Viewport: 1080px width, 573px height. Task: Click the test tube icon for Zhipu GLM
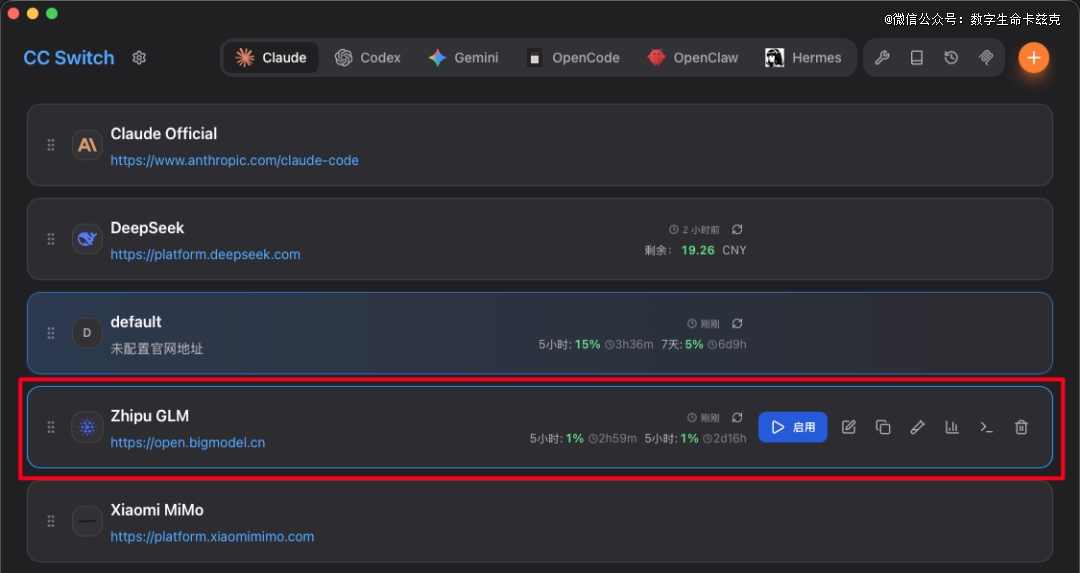(x=917, y=427)
